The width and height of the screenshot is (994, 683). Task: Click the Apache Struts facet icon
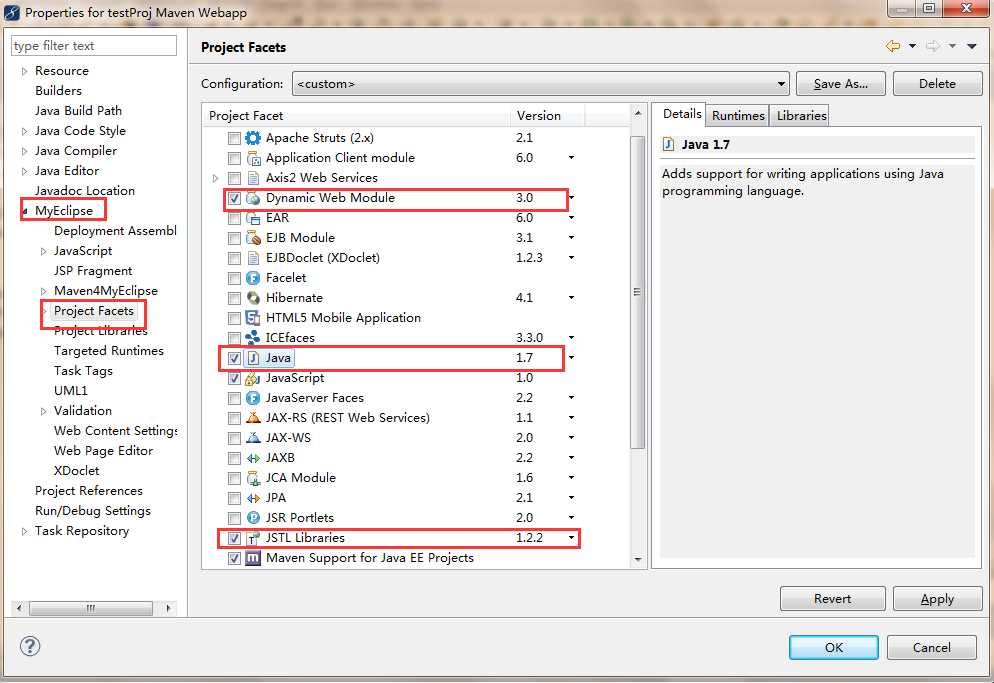coord(253,138)
